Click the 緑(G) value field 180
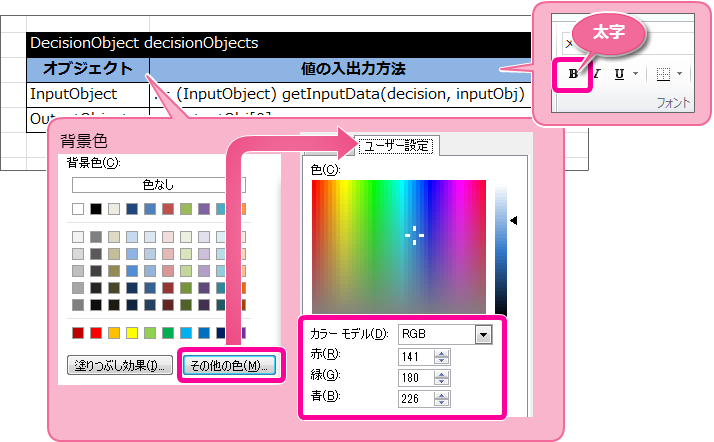 pyautogui.click(x=416, y=378)
